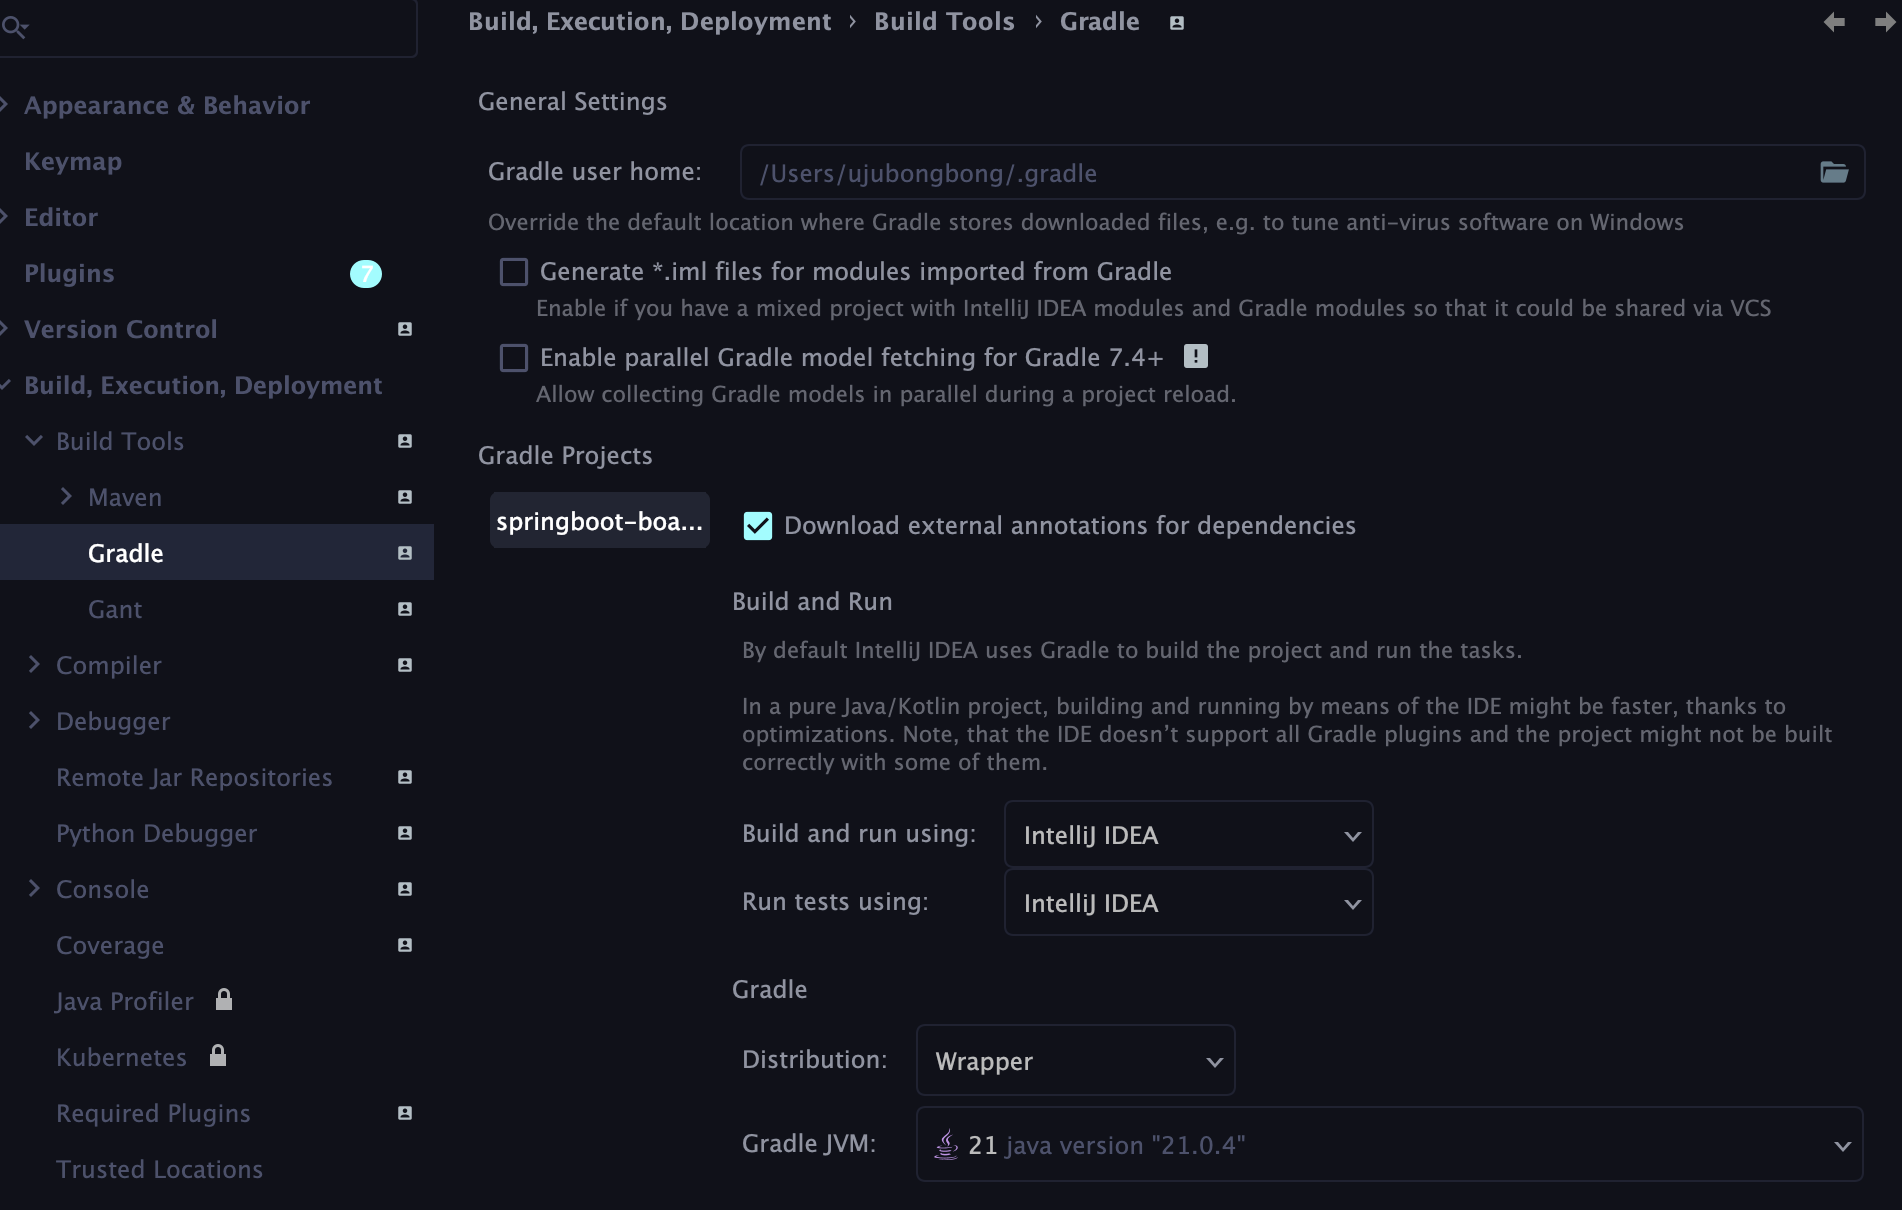Click the Plugins update count badge
The height and width of the screenshot is (1210, 1902).
366,273
